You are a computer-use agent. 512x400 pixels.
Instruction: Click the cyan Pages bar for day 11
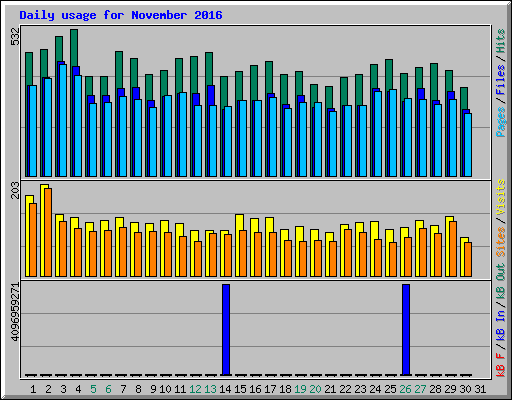(x=183, y=134)
